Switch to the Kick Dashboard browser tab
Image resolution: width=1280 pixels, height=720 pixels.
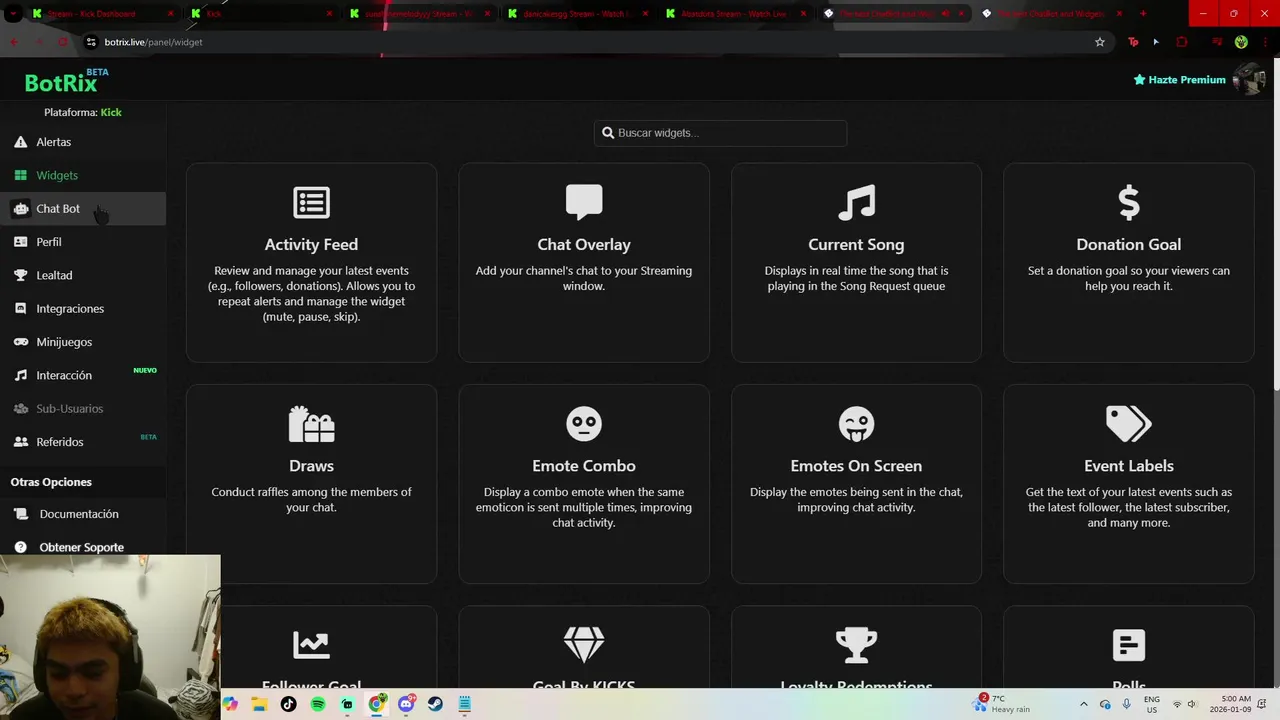coord(100,14)
